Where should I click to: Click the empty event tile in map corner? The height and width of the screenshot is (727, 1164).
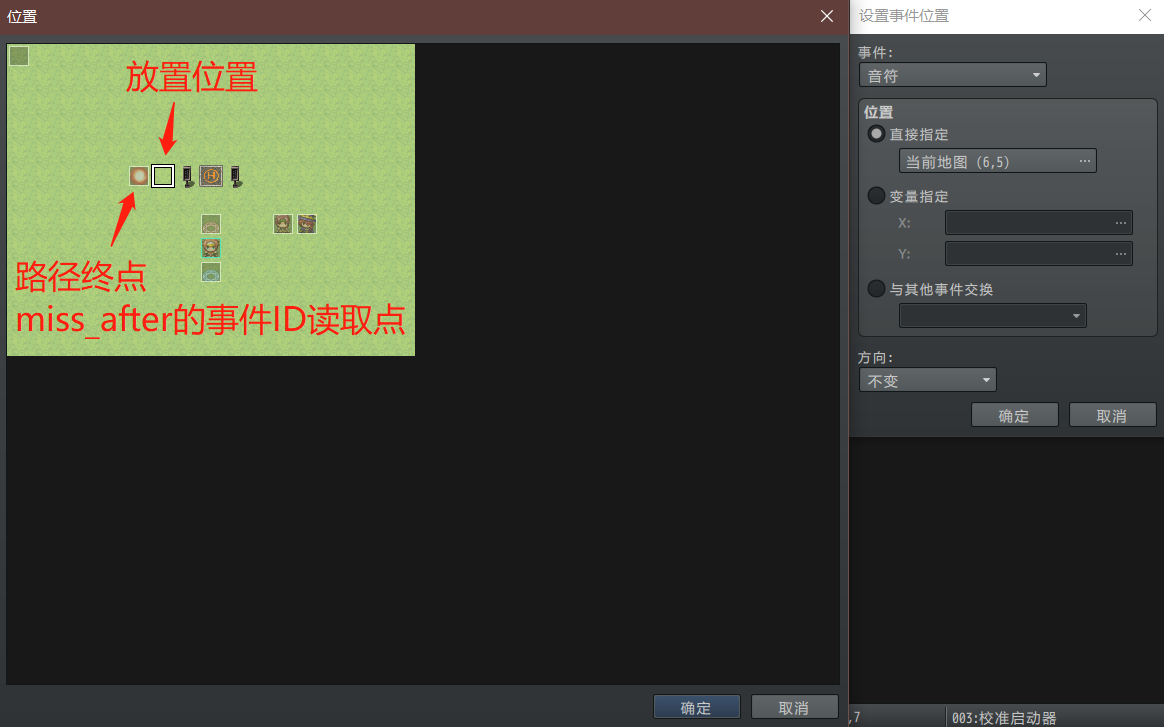[19, 56]
